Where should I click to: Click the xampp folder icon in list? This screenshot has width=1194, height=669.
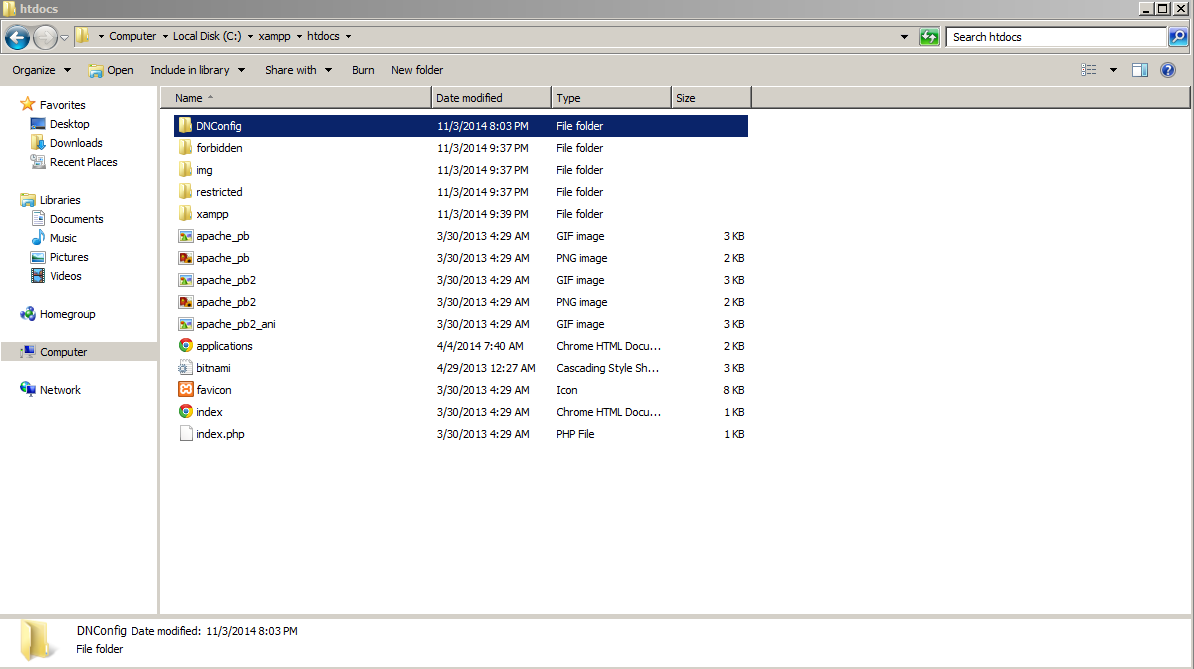click(185, 214)
